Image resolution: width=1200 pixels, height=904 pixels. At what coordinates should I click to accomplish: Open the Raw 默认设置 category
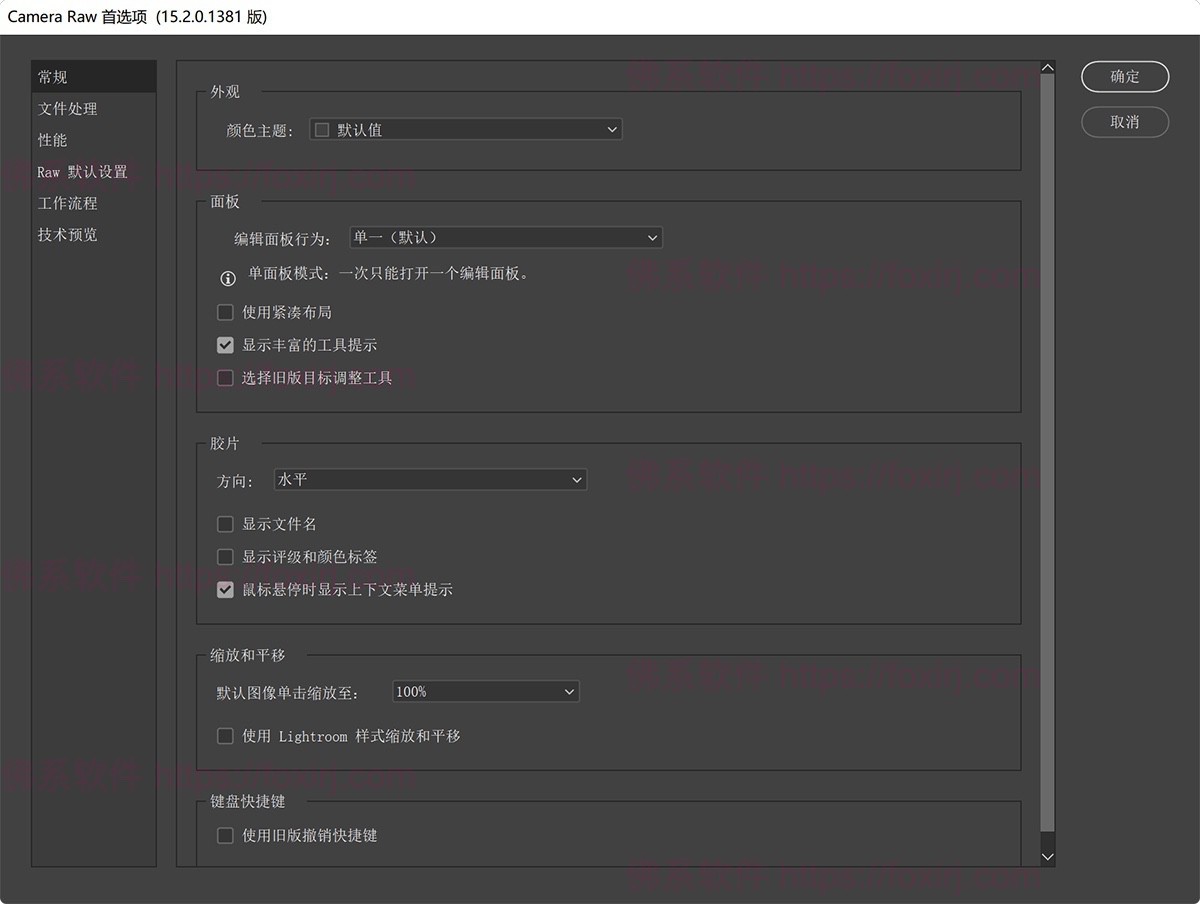(x=83, y=172)
